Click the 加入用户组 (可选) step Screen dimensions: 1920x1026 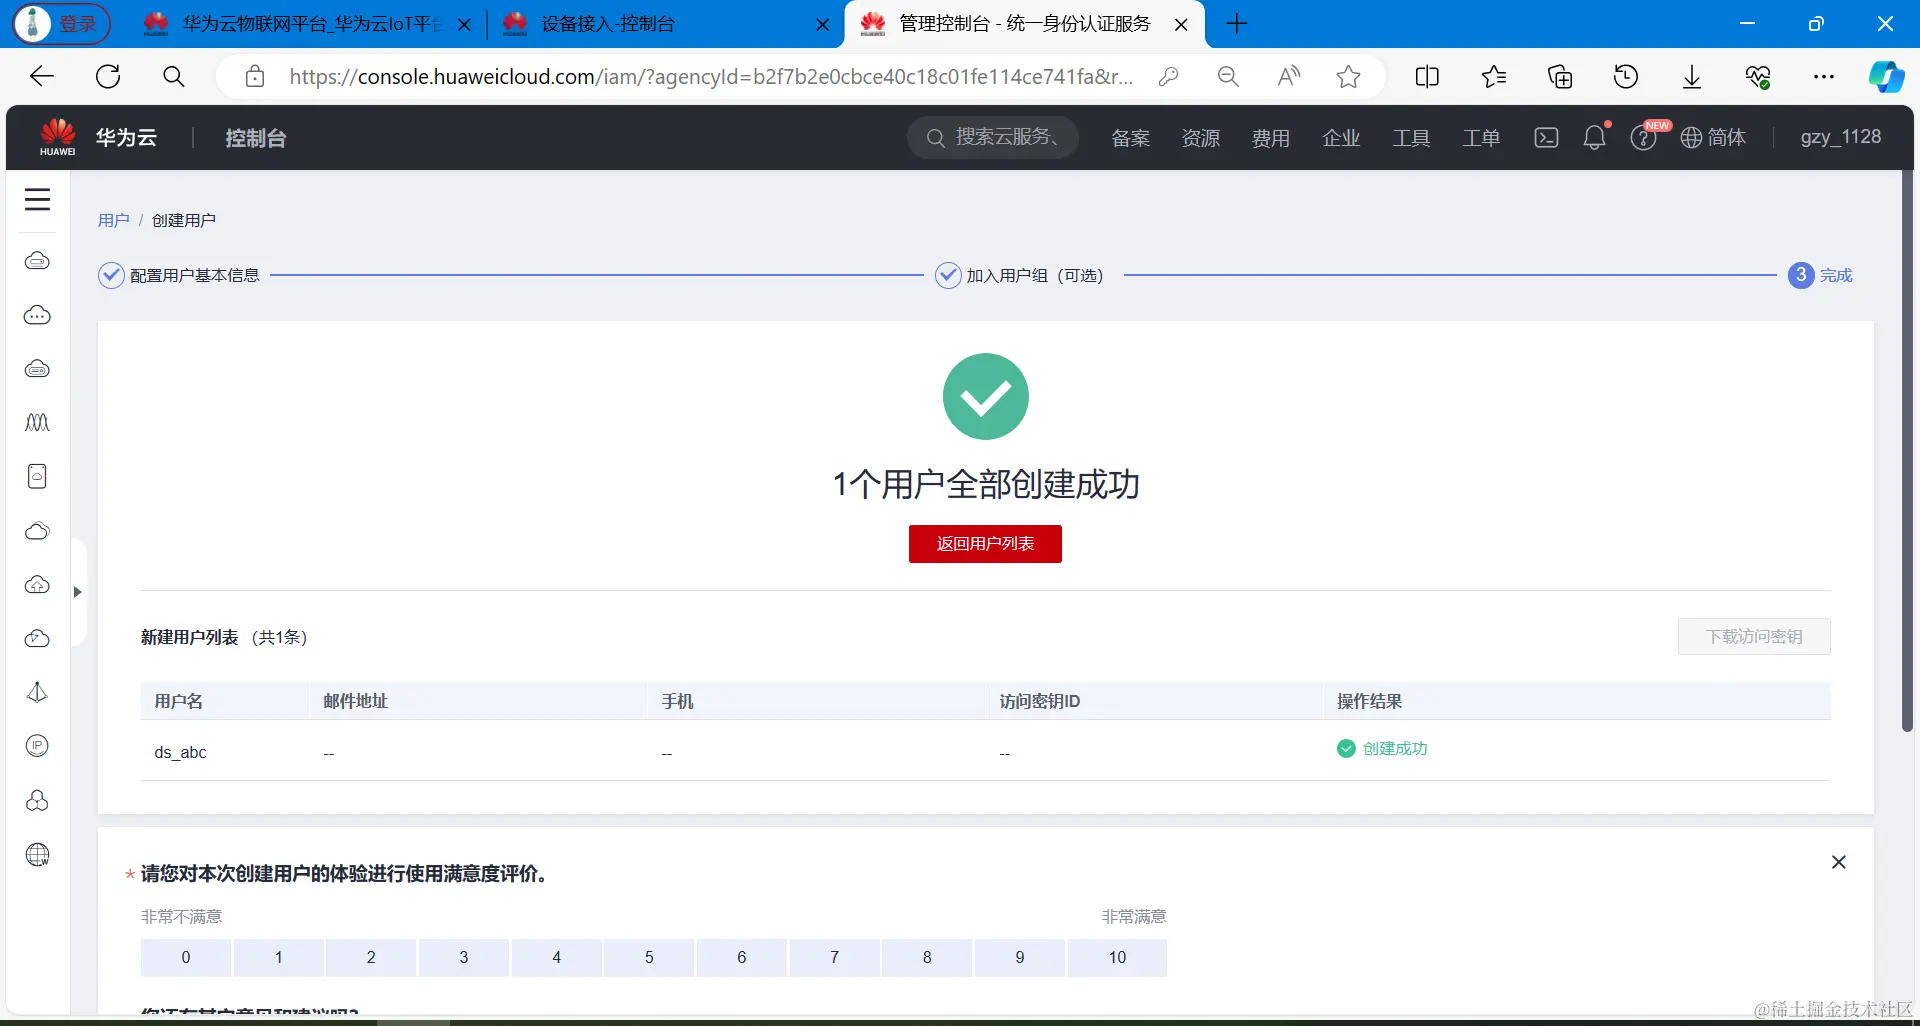pyautogui.click(x=1020, y=275)
